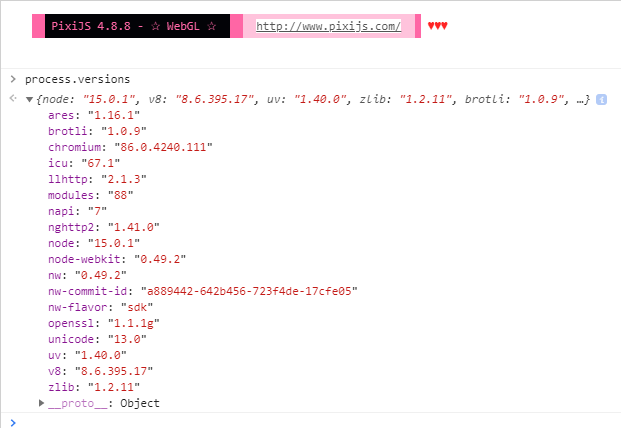Select the nw-flavor "sdk" property row
The width and height of the screenshot is (621, 428).
[x=101, y=307]
